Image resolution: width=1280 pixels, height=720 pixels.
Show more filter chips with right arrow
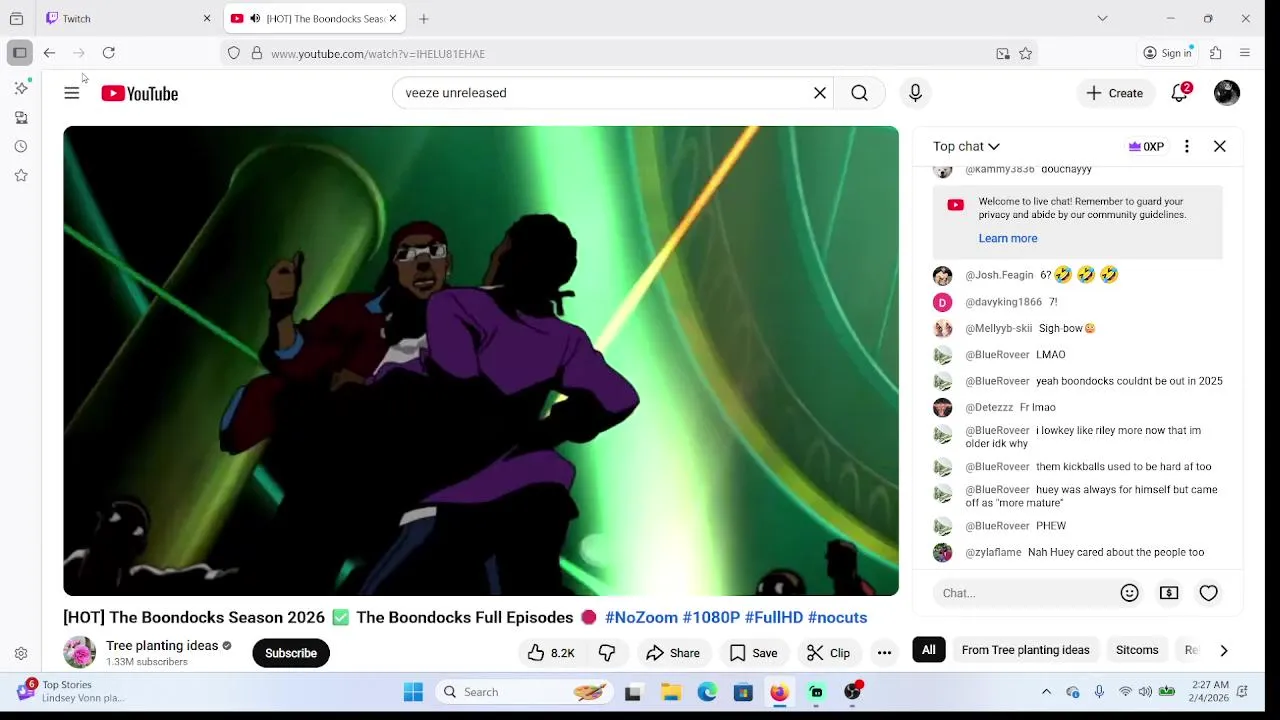(x=1224, y=650)
